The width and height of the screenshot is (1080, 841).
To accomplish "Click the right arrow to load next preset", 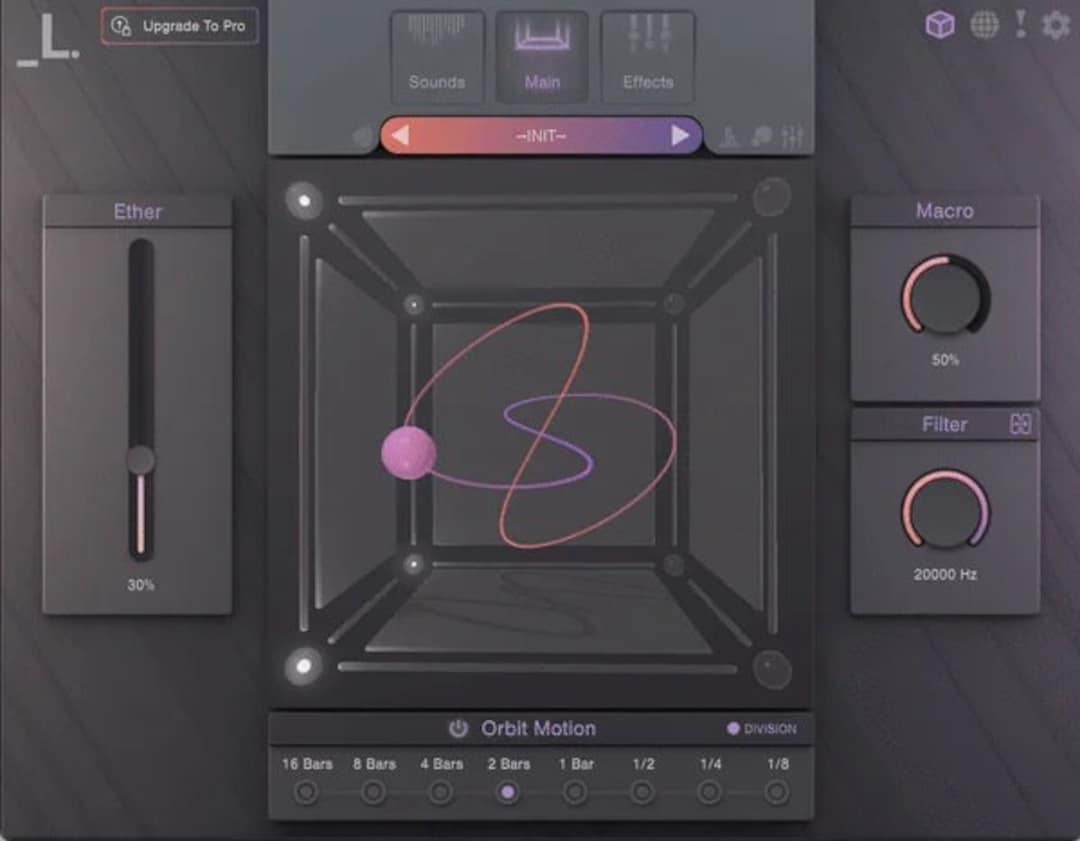I will pyautogui.click(x=682, y=134).
